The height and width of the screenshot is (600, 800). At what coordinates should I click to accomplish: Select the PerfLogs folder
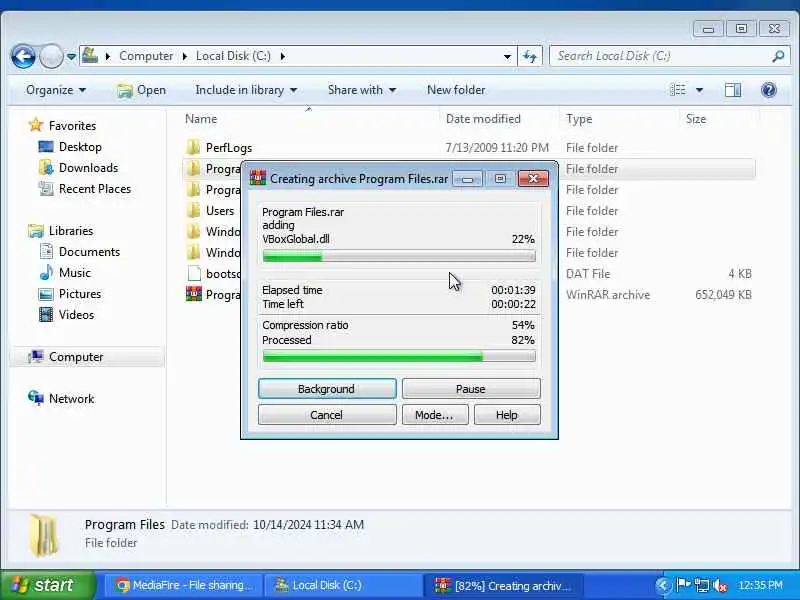click(229, 148)
